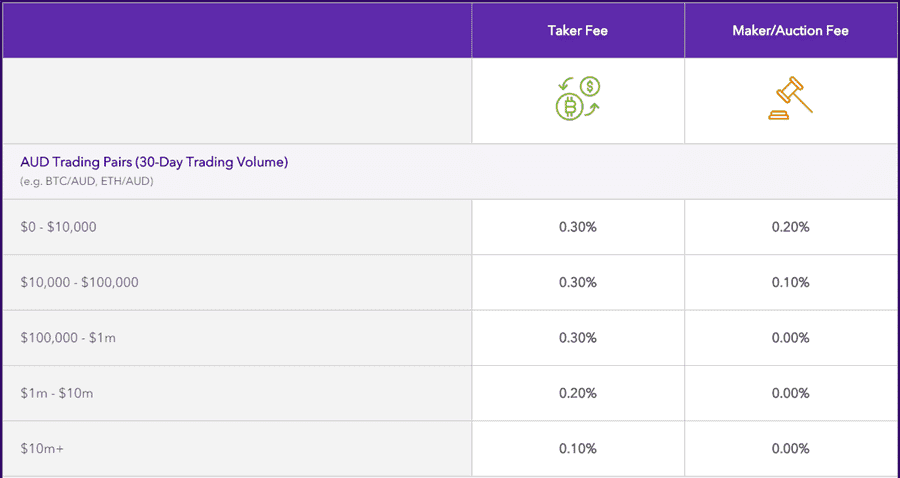
Task: Select the Taker Fee column header
Action: coord(577,31)
